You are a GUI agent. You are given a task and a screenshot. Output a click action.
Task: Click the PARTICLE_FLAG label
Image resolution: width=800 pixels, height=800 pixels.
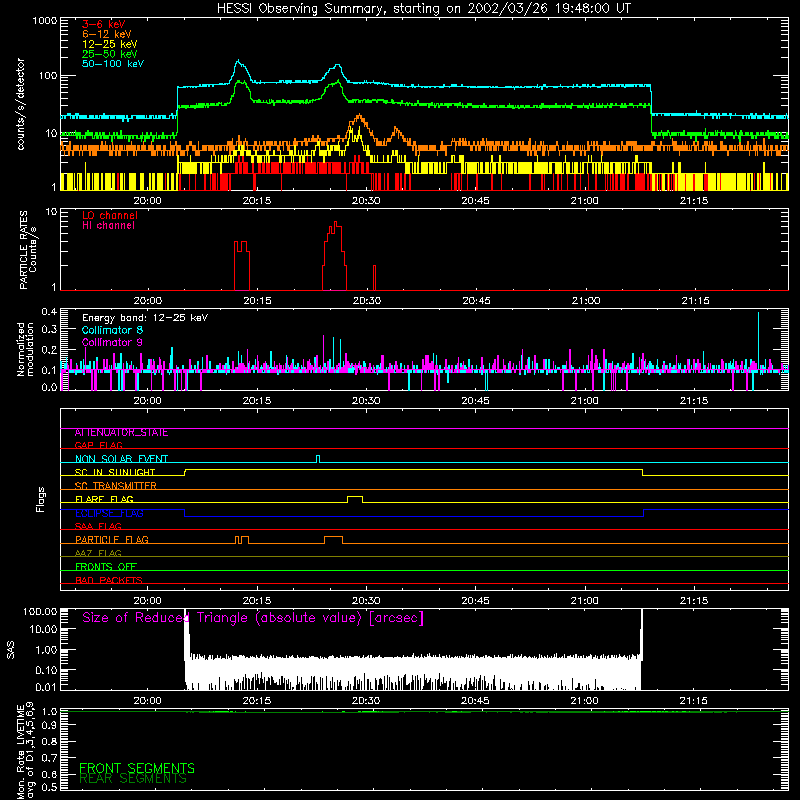tap(112, 539)
